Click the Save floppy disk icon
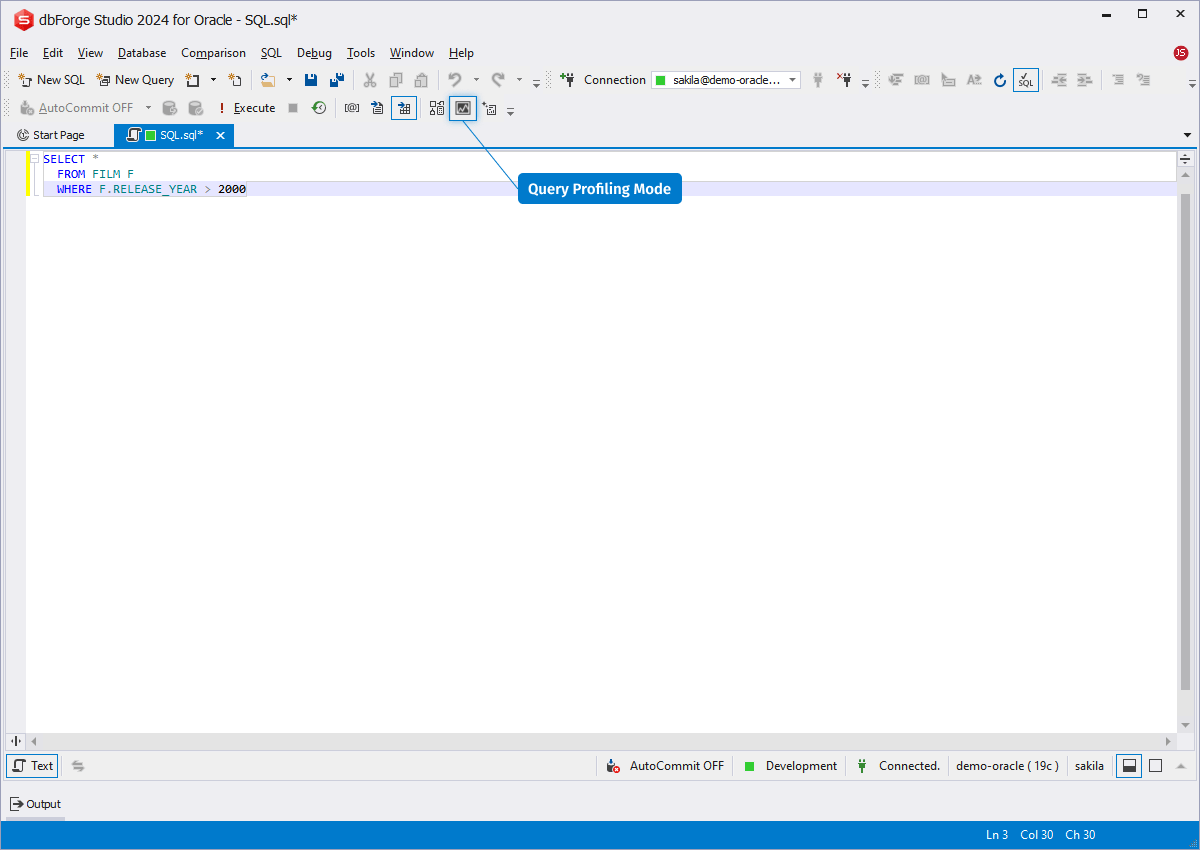Screen dimensions: 1200x850 tap(311, 80)
